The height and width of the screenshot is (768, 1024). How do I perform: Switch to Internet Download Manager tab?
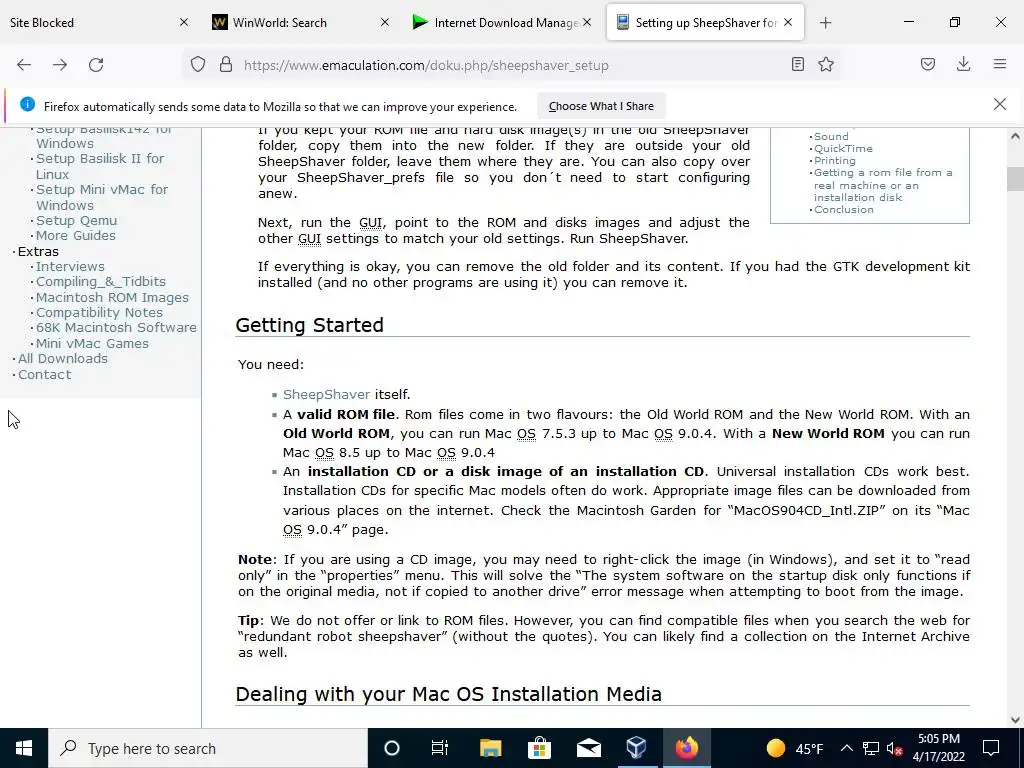pos(500,22)
